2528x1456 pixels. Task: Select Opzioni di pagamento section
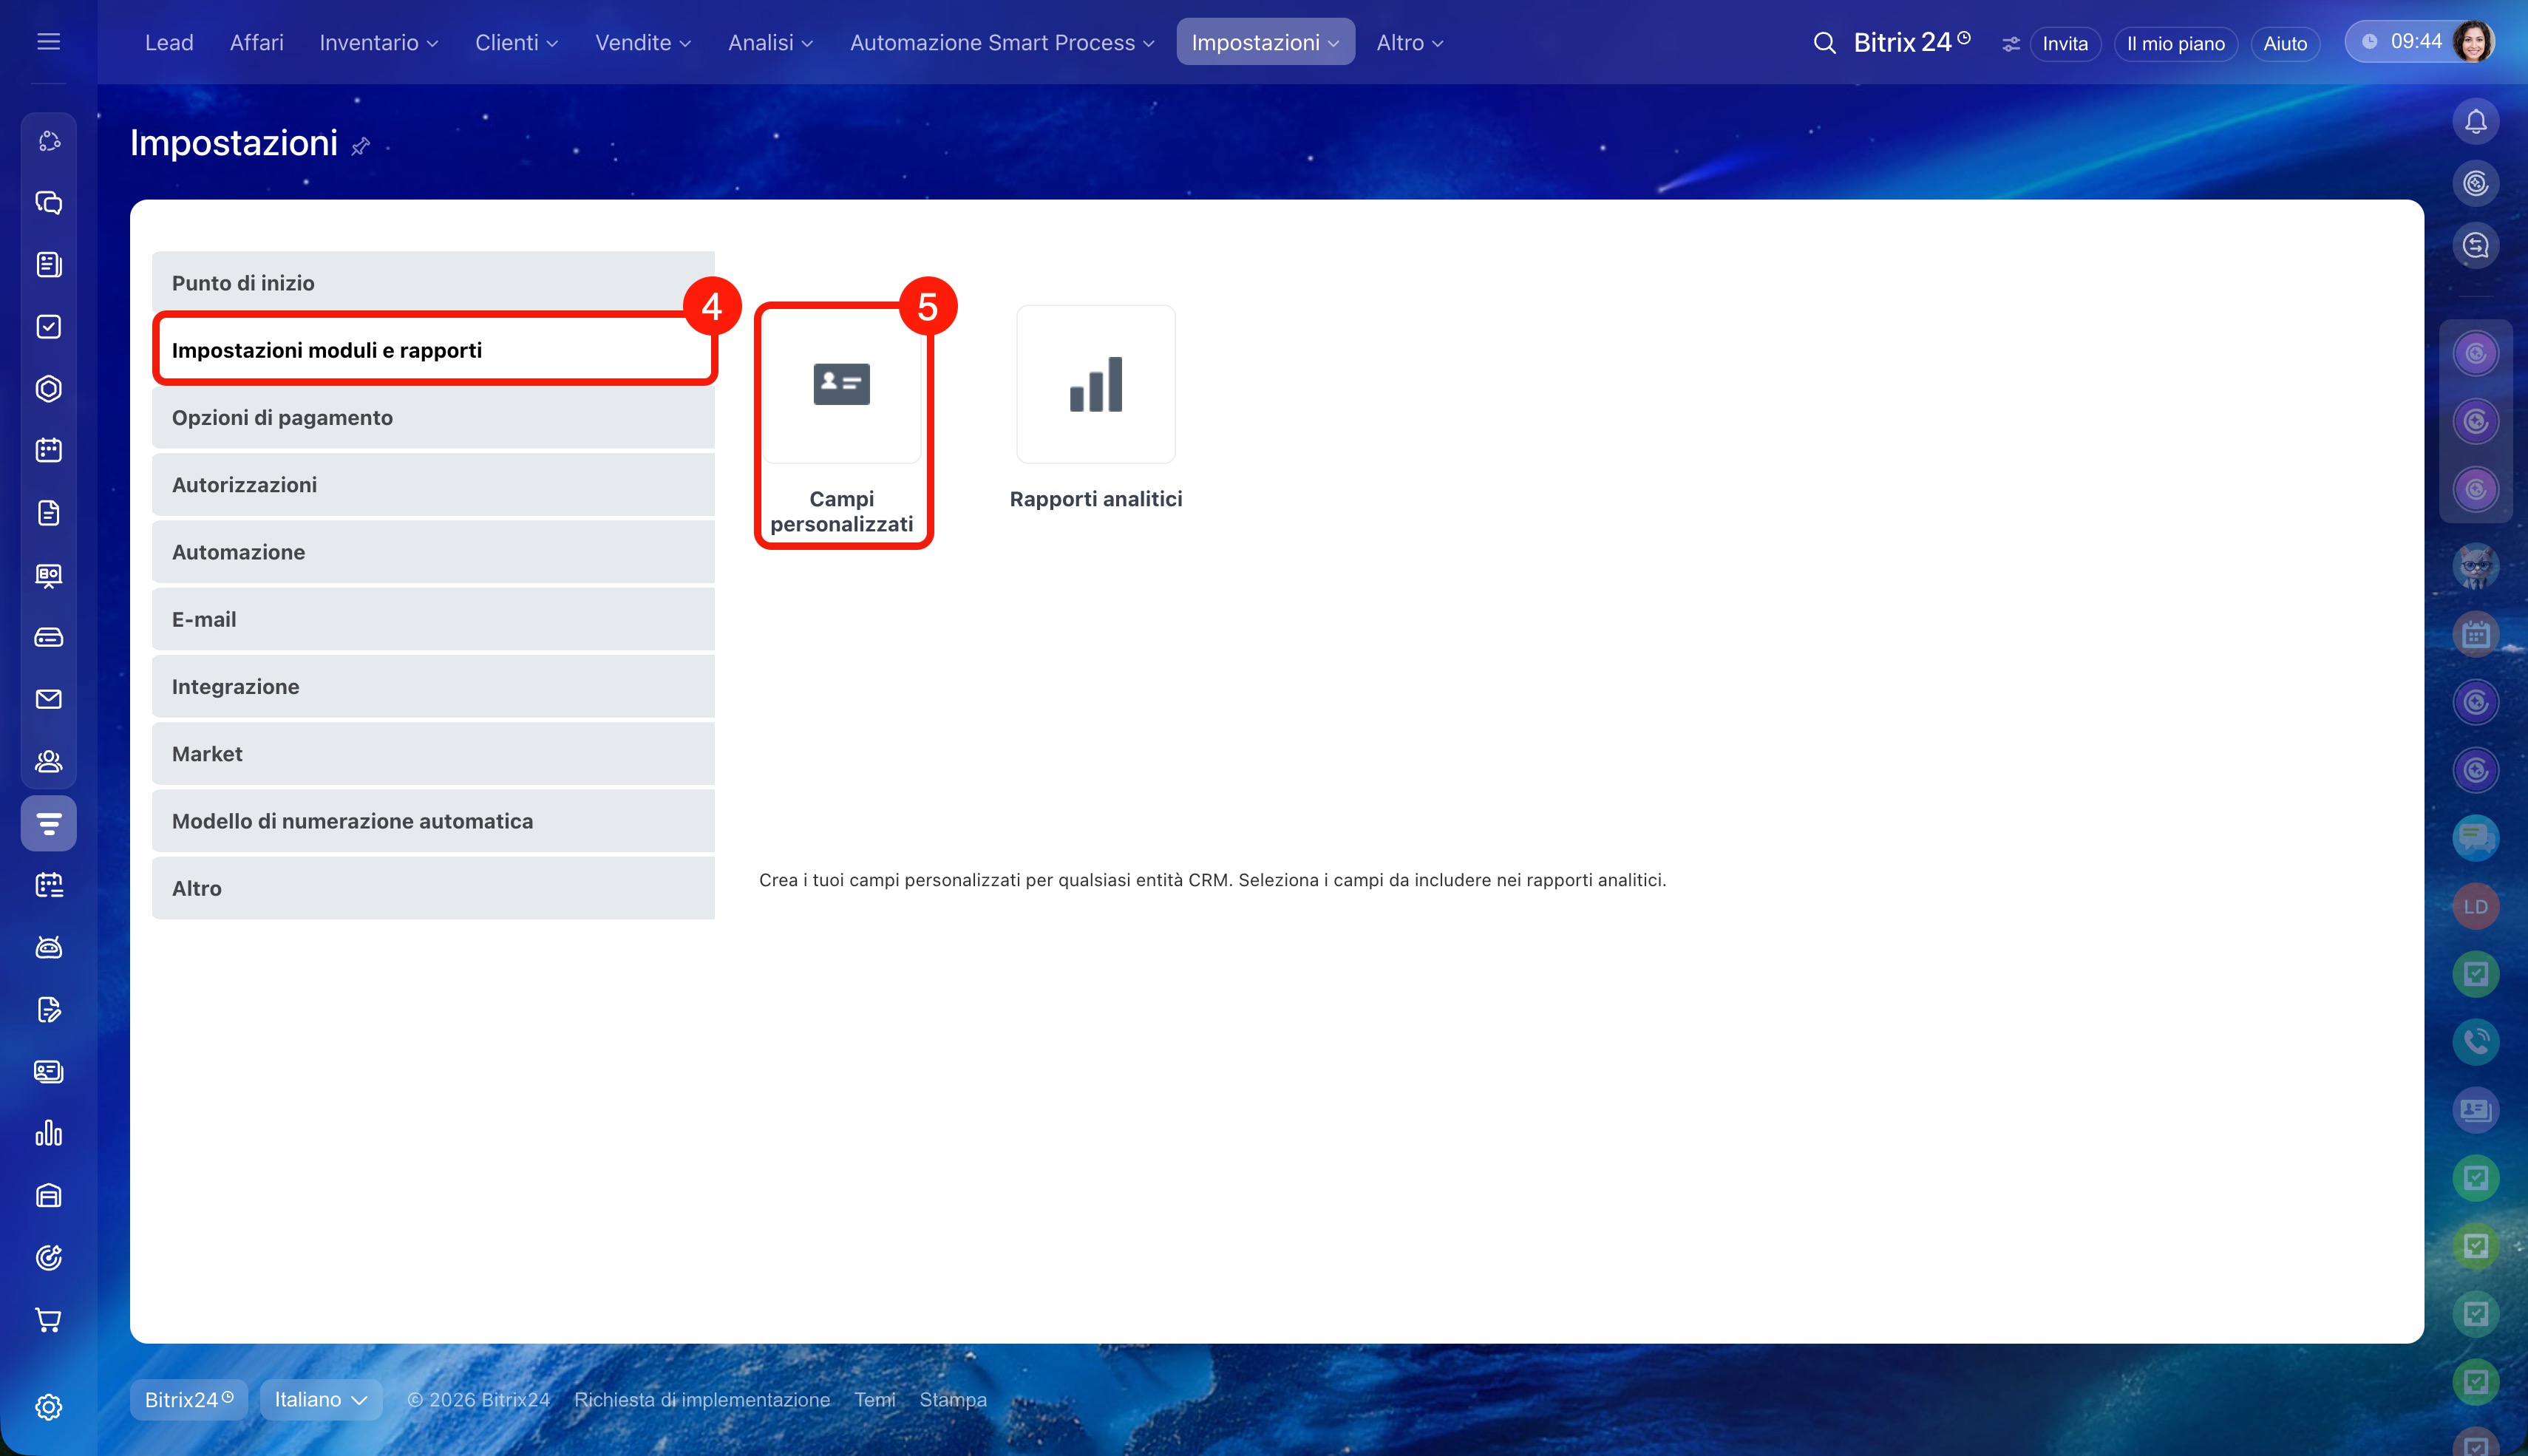click(433, 418)
